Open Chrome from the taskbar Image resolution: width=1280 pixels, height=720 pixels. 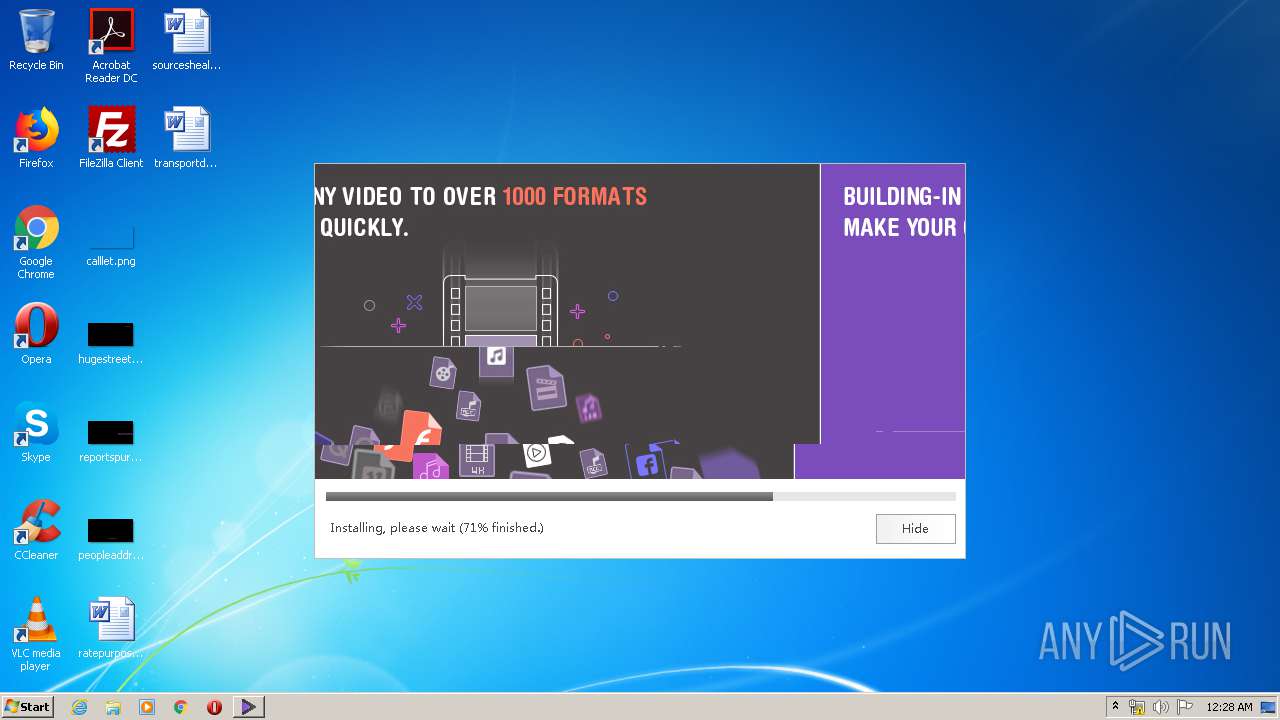pos(181,707)
